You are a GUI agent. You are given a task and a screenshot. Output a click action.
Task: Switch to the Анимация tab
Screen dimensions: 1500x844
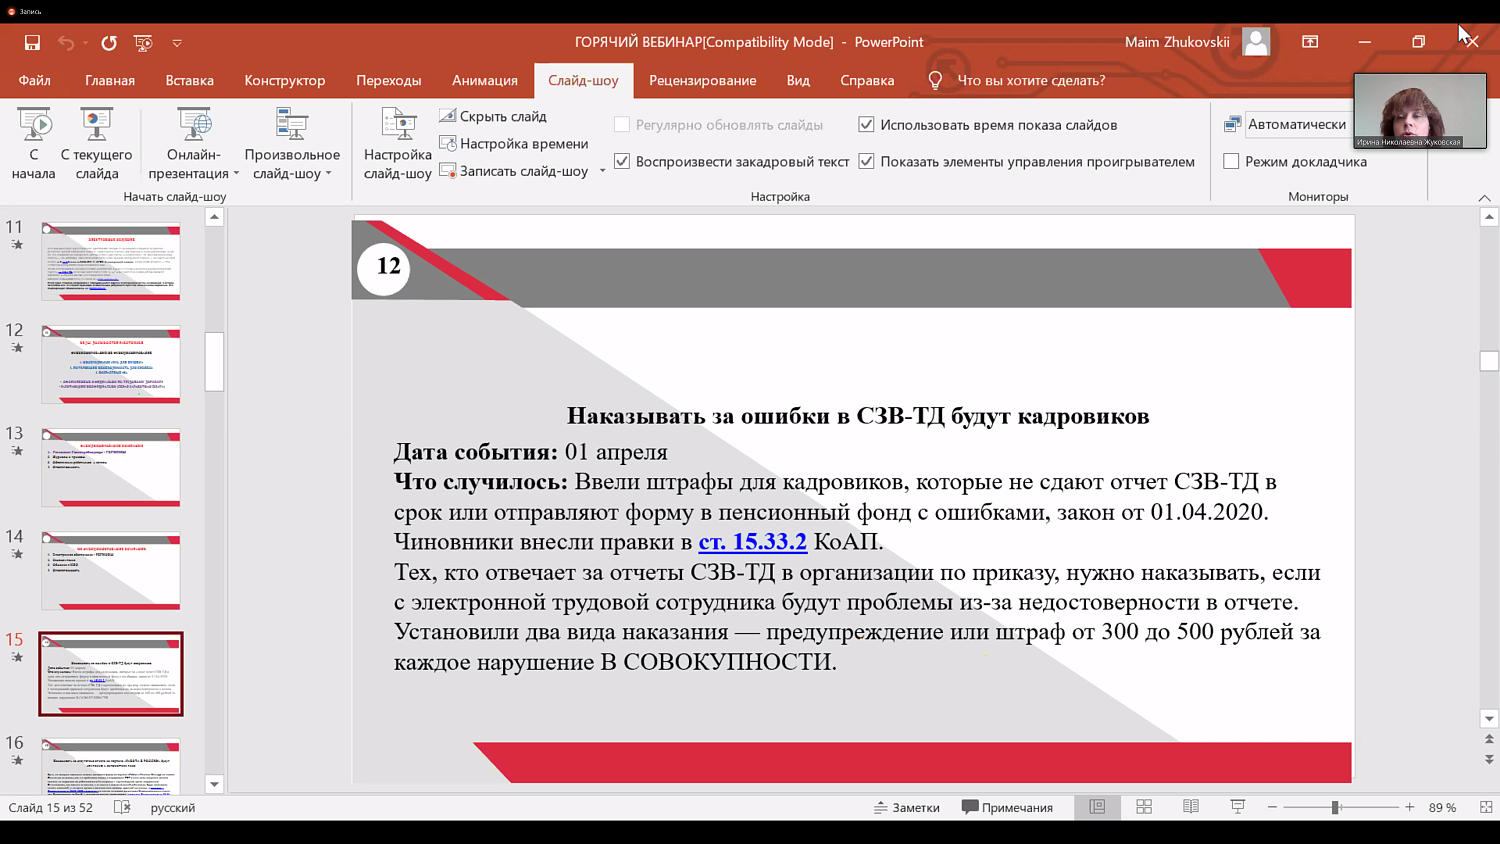click(x=485, y=80)
